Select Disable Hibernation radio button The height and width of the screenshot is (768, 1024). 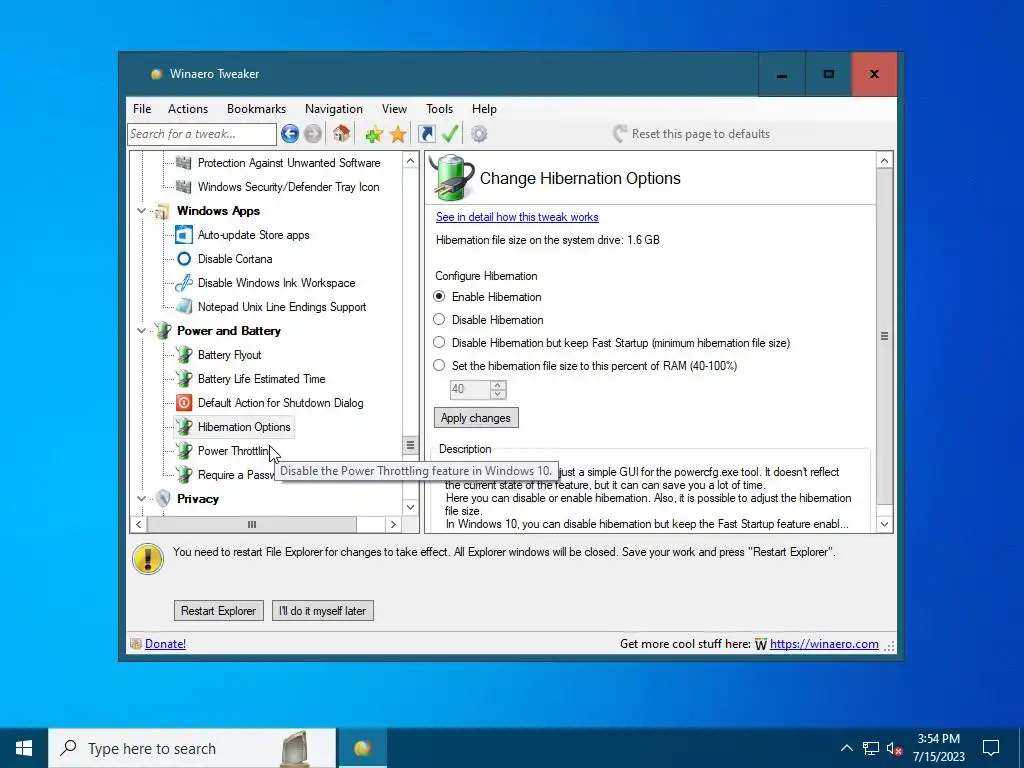[x=439, y=319]
